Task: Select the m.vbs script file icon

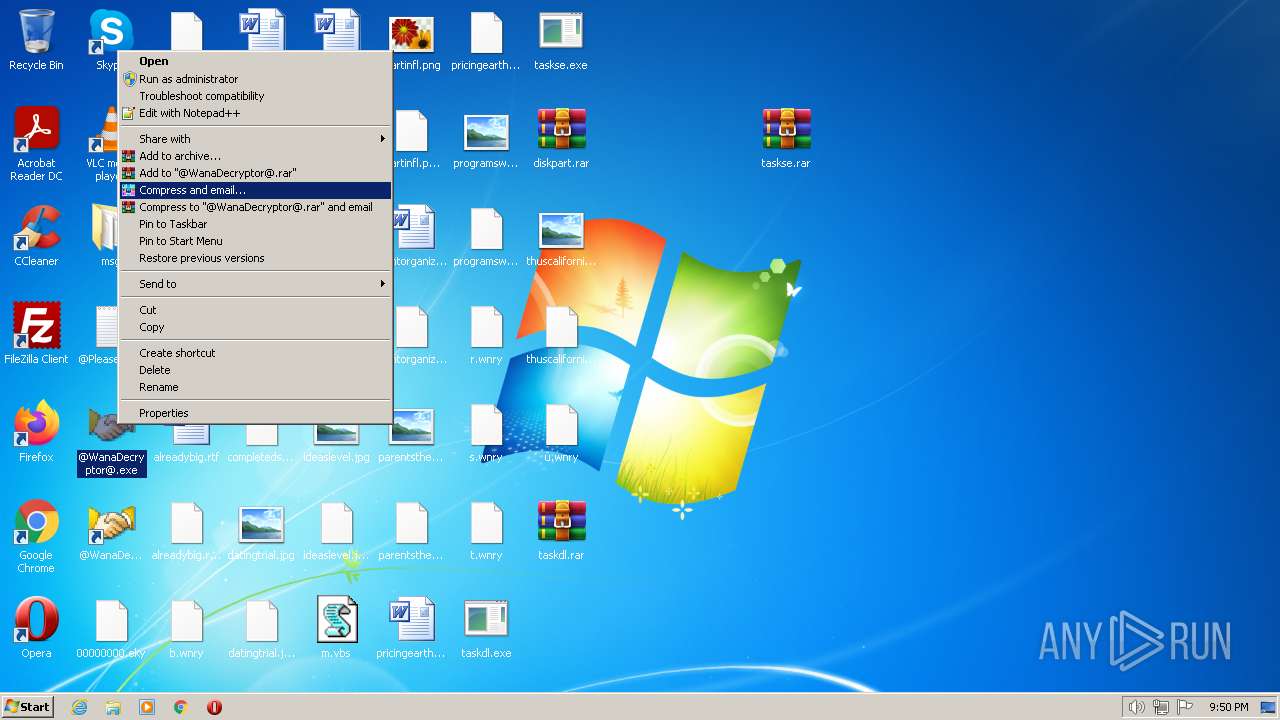Action: [336, 628]
